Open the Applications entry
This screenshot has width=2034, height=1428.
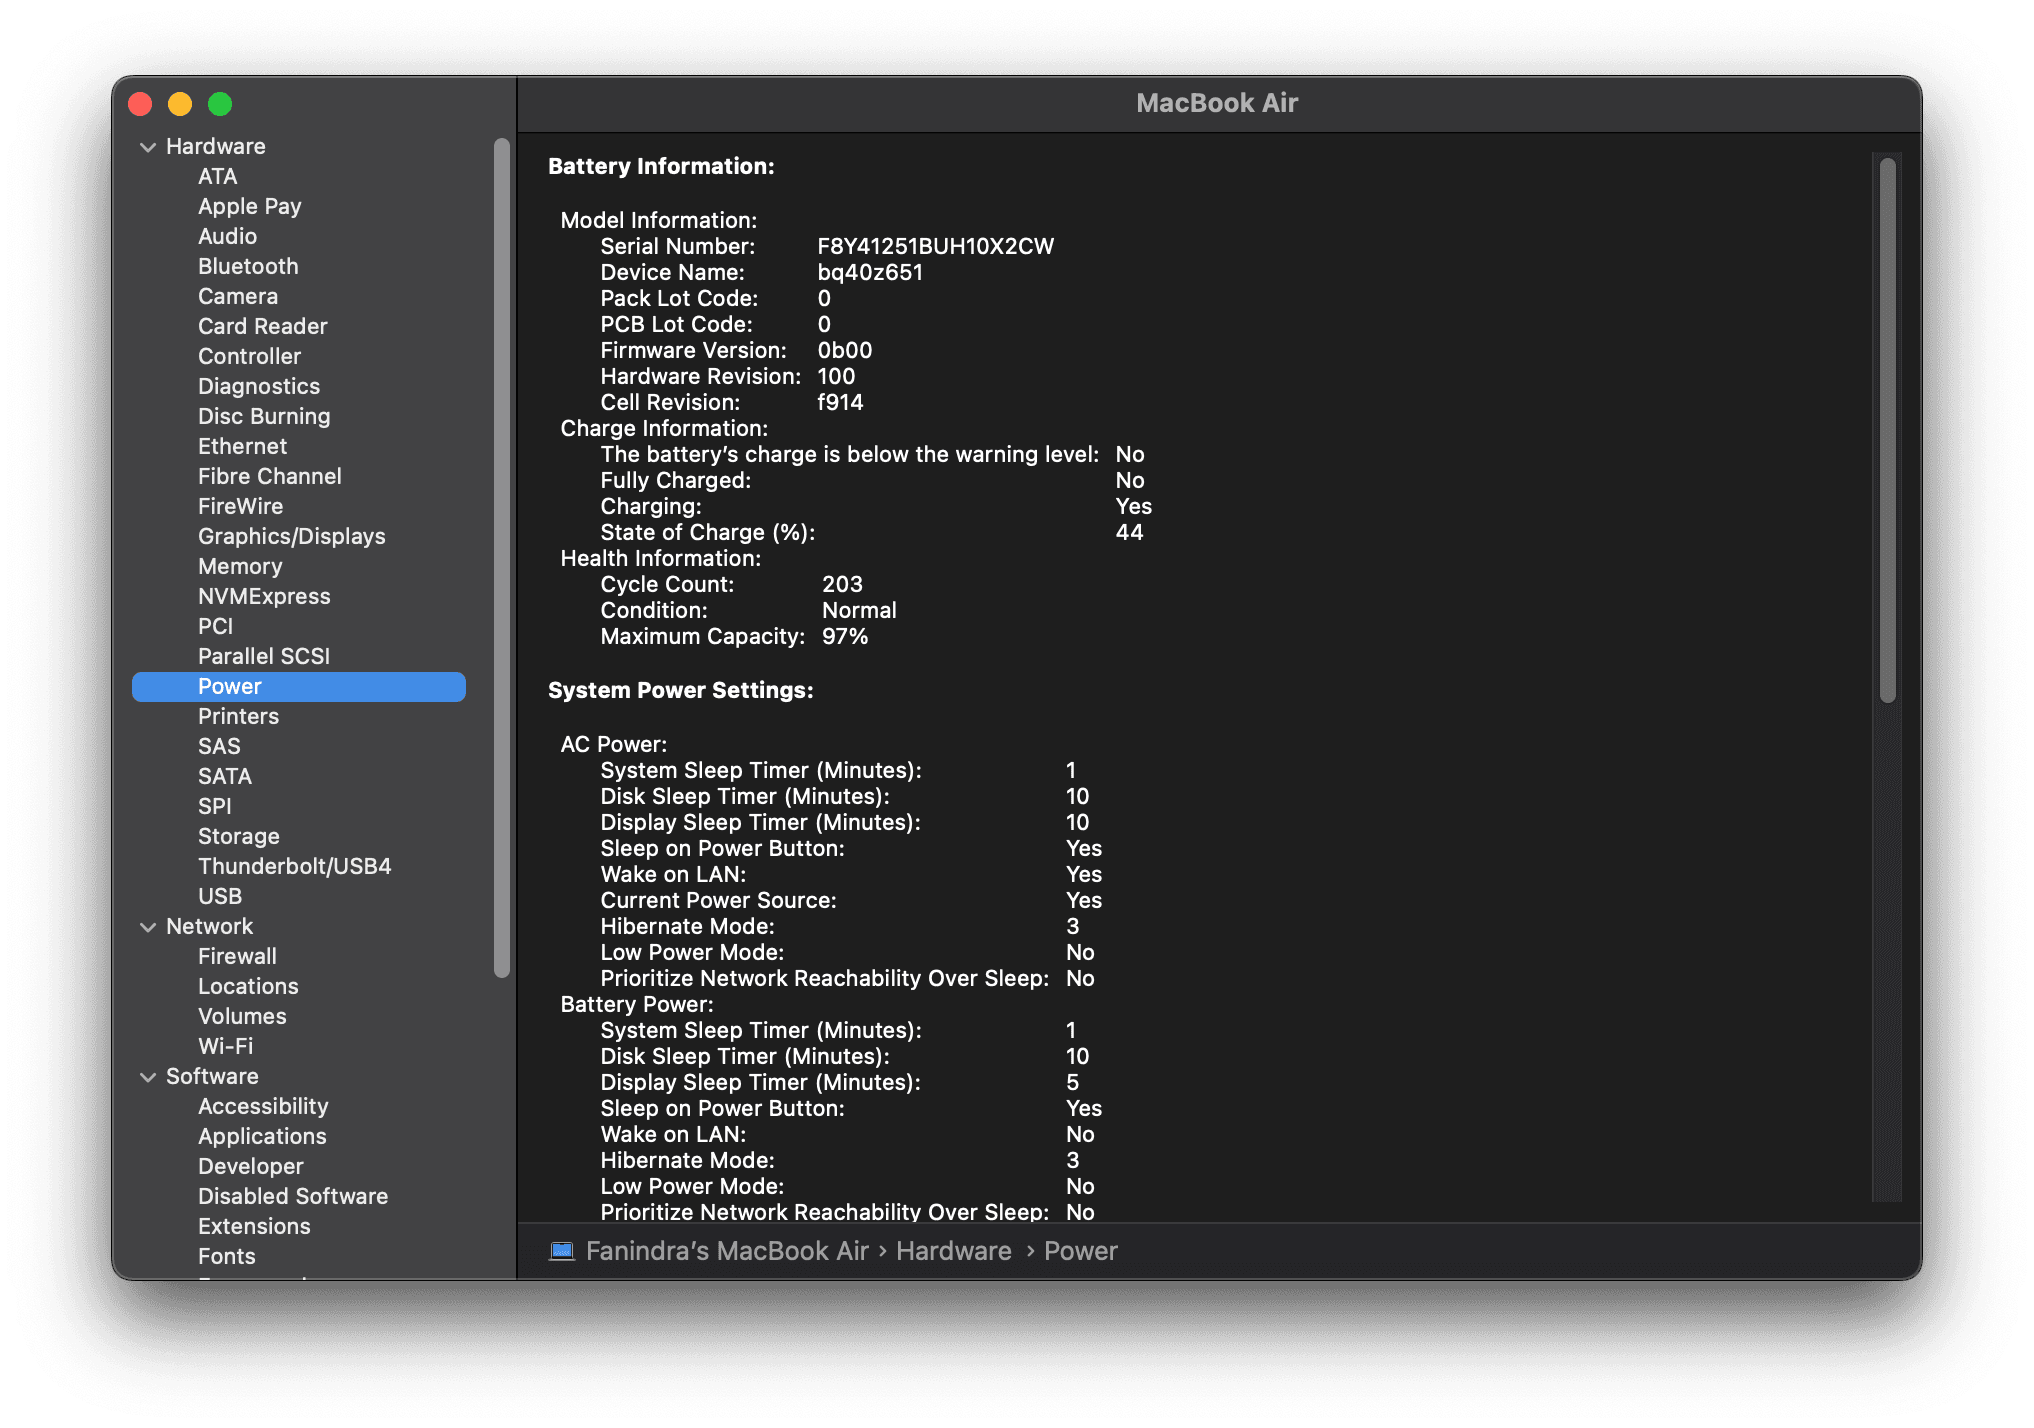pyautogui.click(x=262, y=1136)
